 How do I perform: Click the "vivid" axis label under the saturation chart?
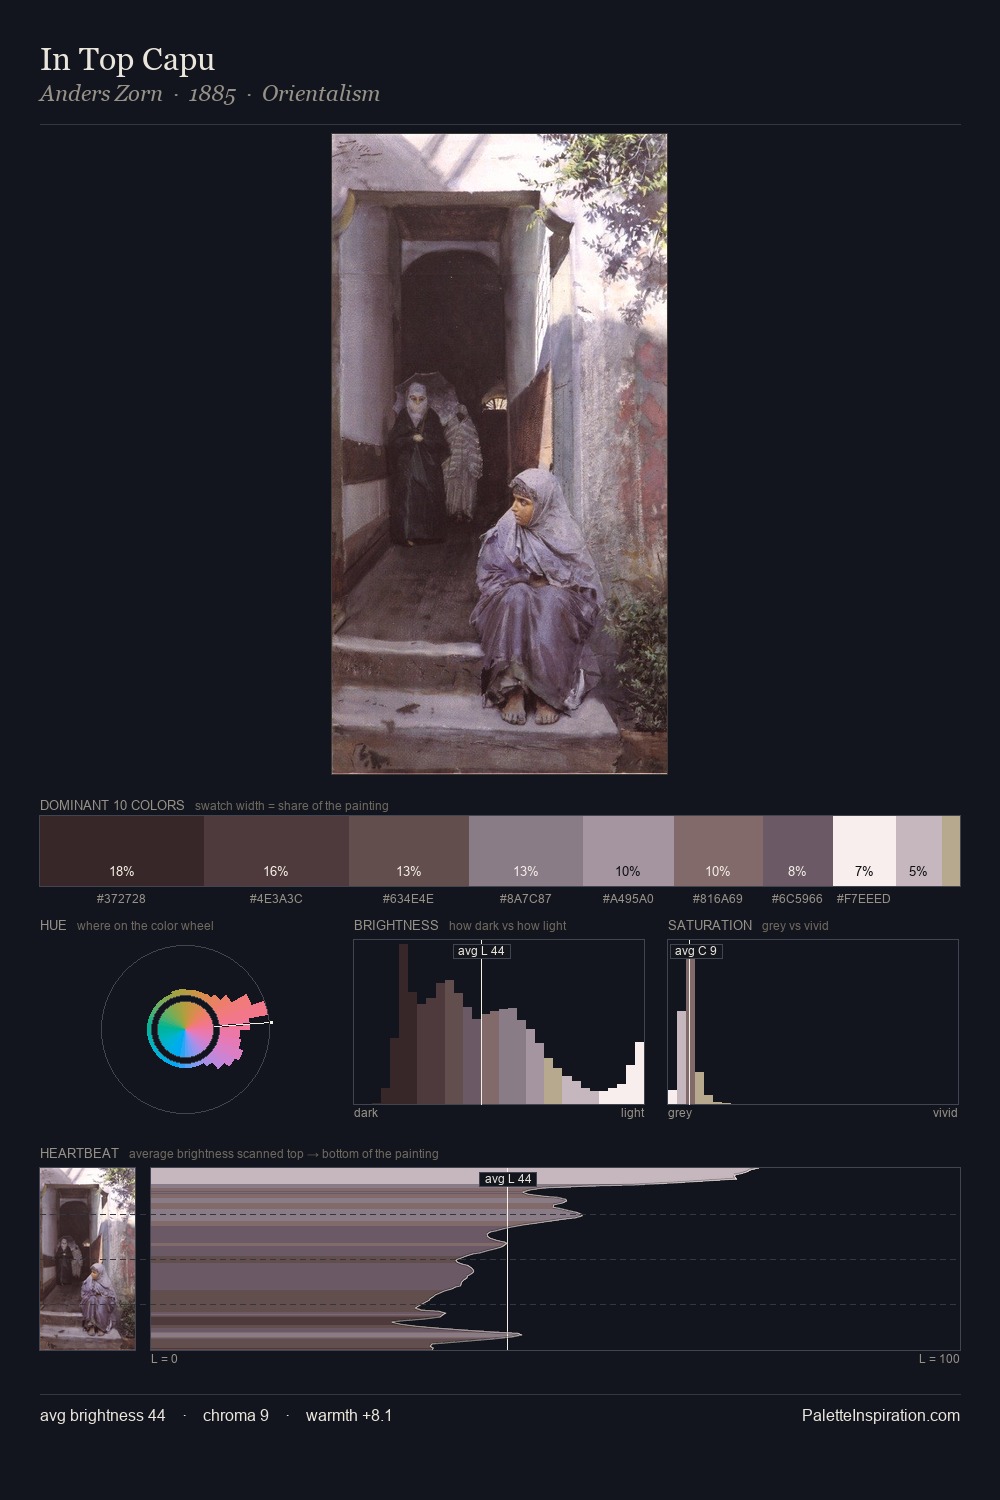click(x=945, y=1113)
